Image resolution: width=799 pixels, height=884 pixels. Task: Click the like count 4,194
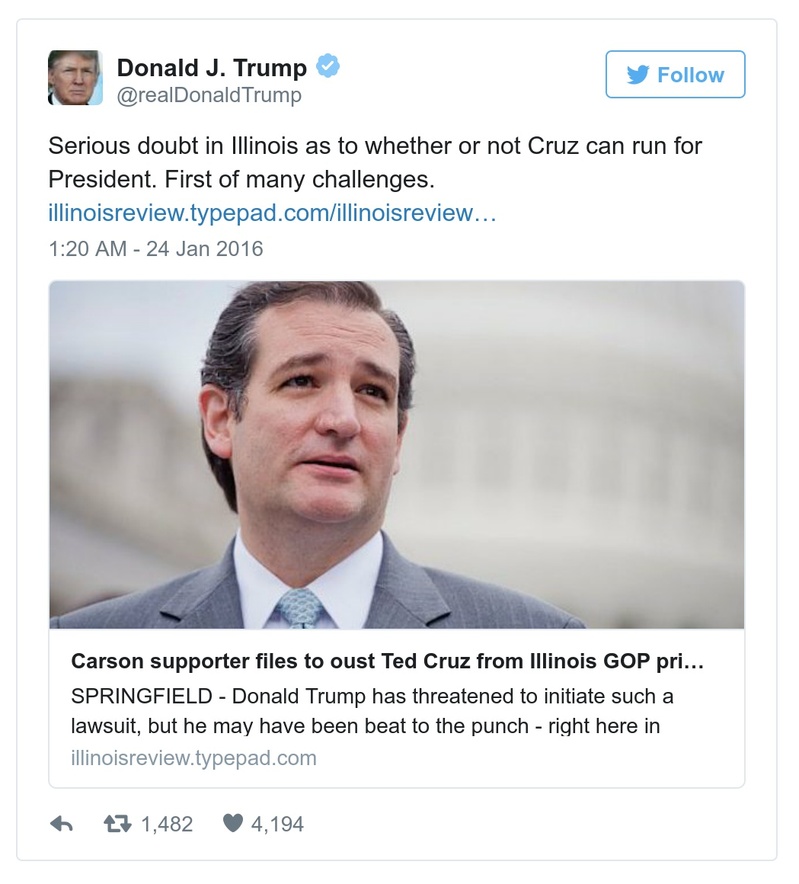click(277, 821)
